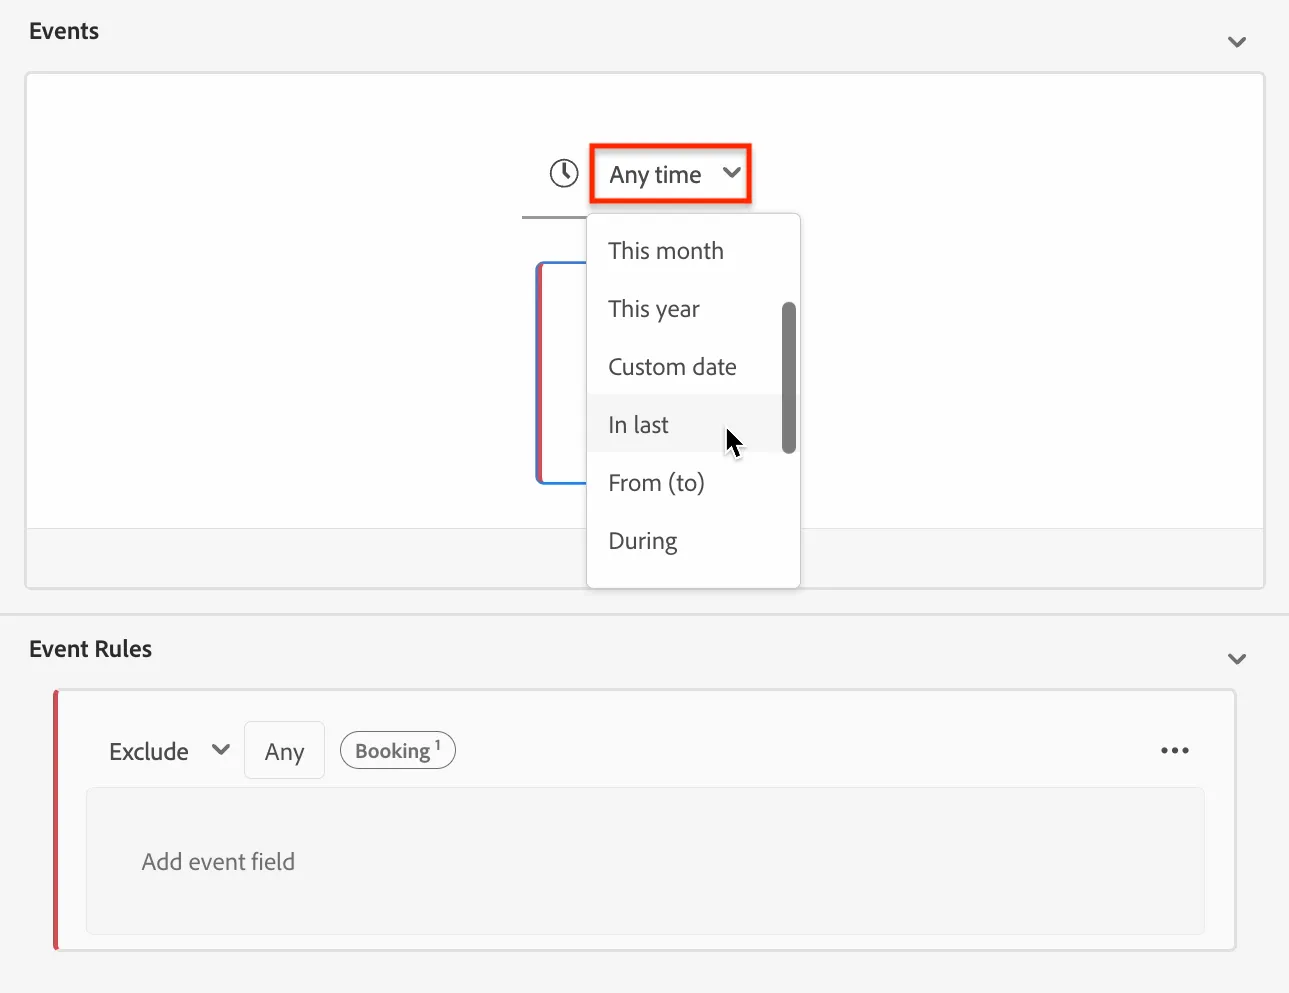Screen dimensions: 1289x993
Task: Choose From (to) time range
Action: coord(684,483)
